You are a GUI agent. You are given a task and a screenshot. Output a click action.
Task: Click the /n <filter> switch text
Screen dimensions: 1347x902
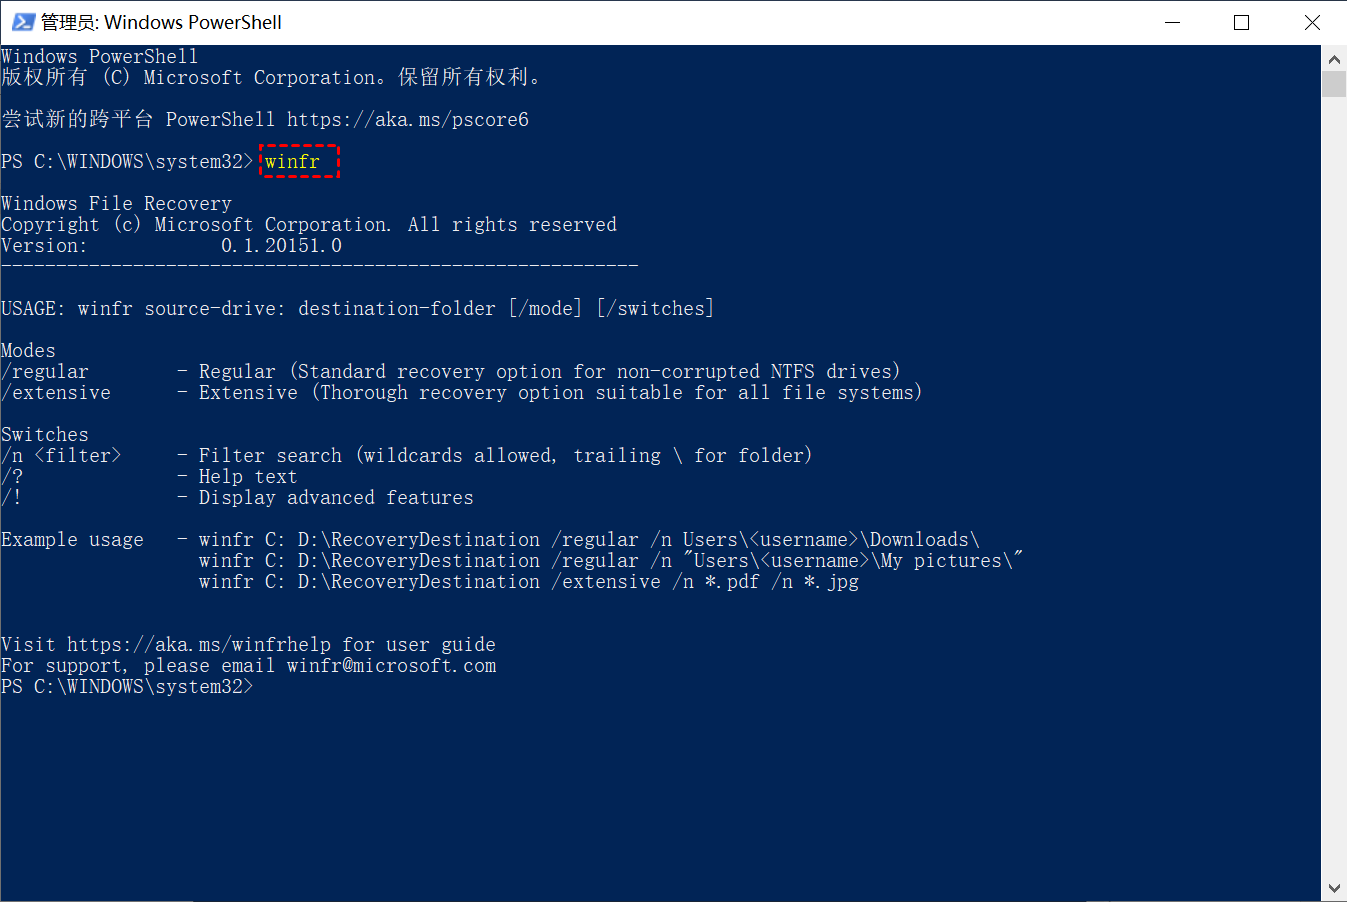click(61, 455)
